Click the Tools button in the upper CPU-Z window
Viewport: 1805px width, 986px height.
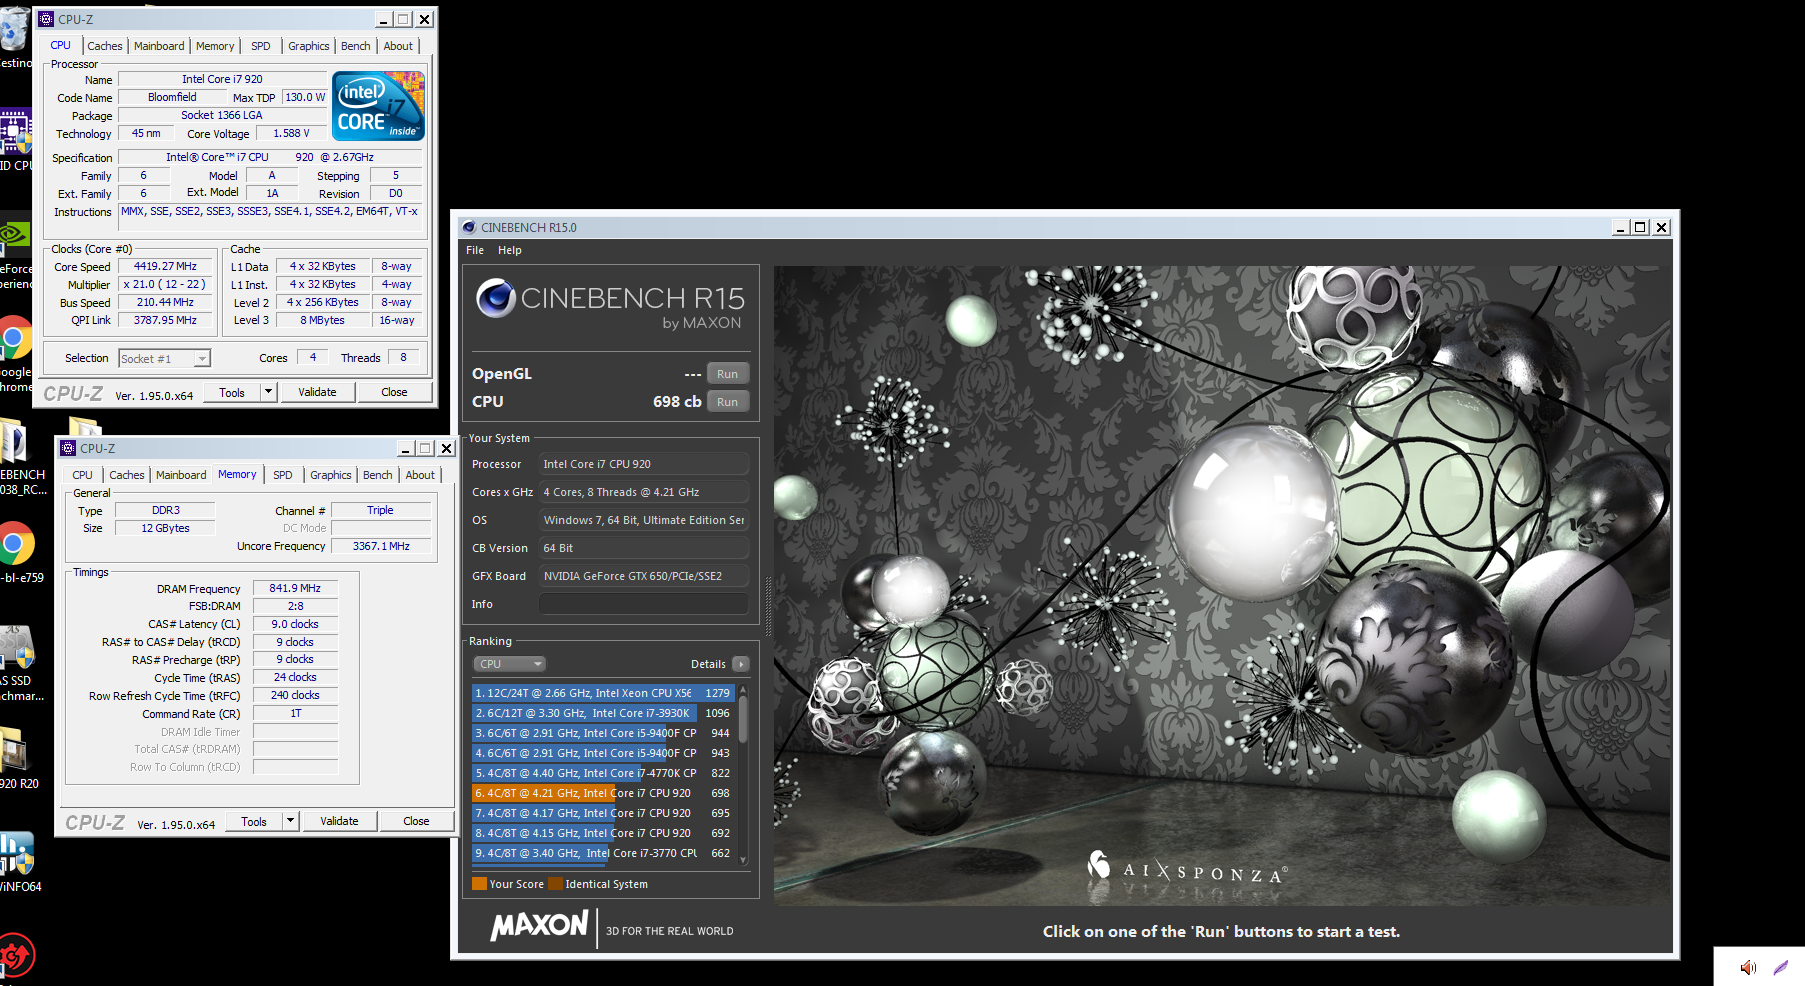coord(232,392)
